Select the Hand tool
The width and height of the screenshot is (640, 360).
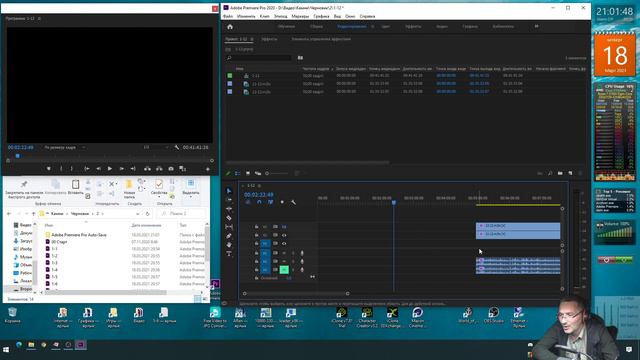(229, 245)
